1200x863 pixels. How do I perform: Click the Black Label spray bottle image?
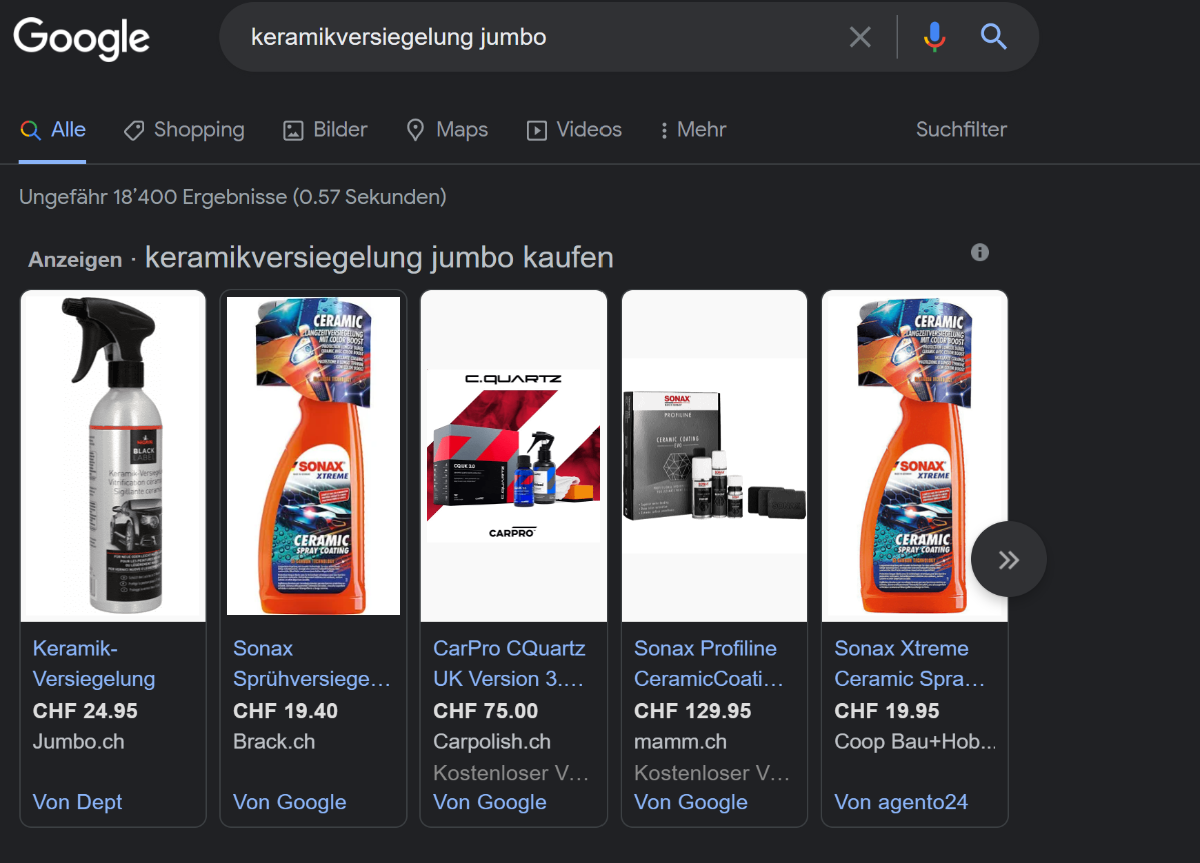click(113, 455)
